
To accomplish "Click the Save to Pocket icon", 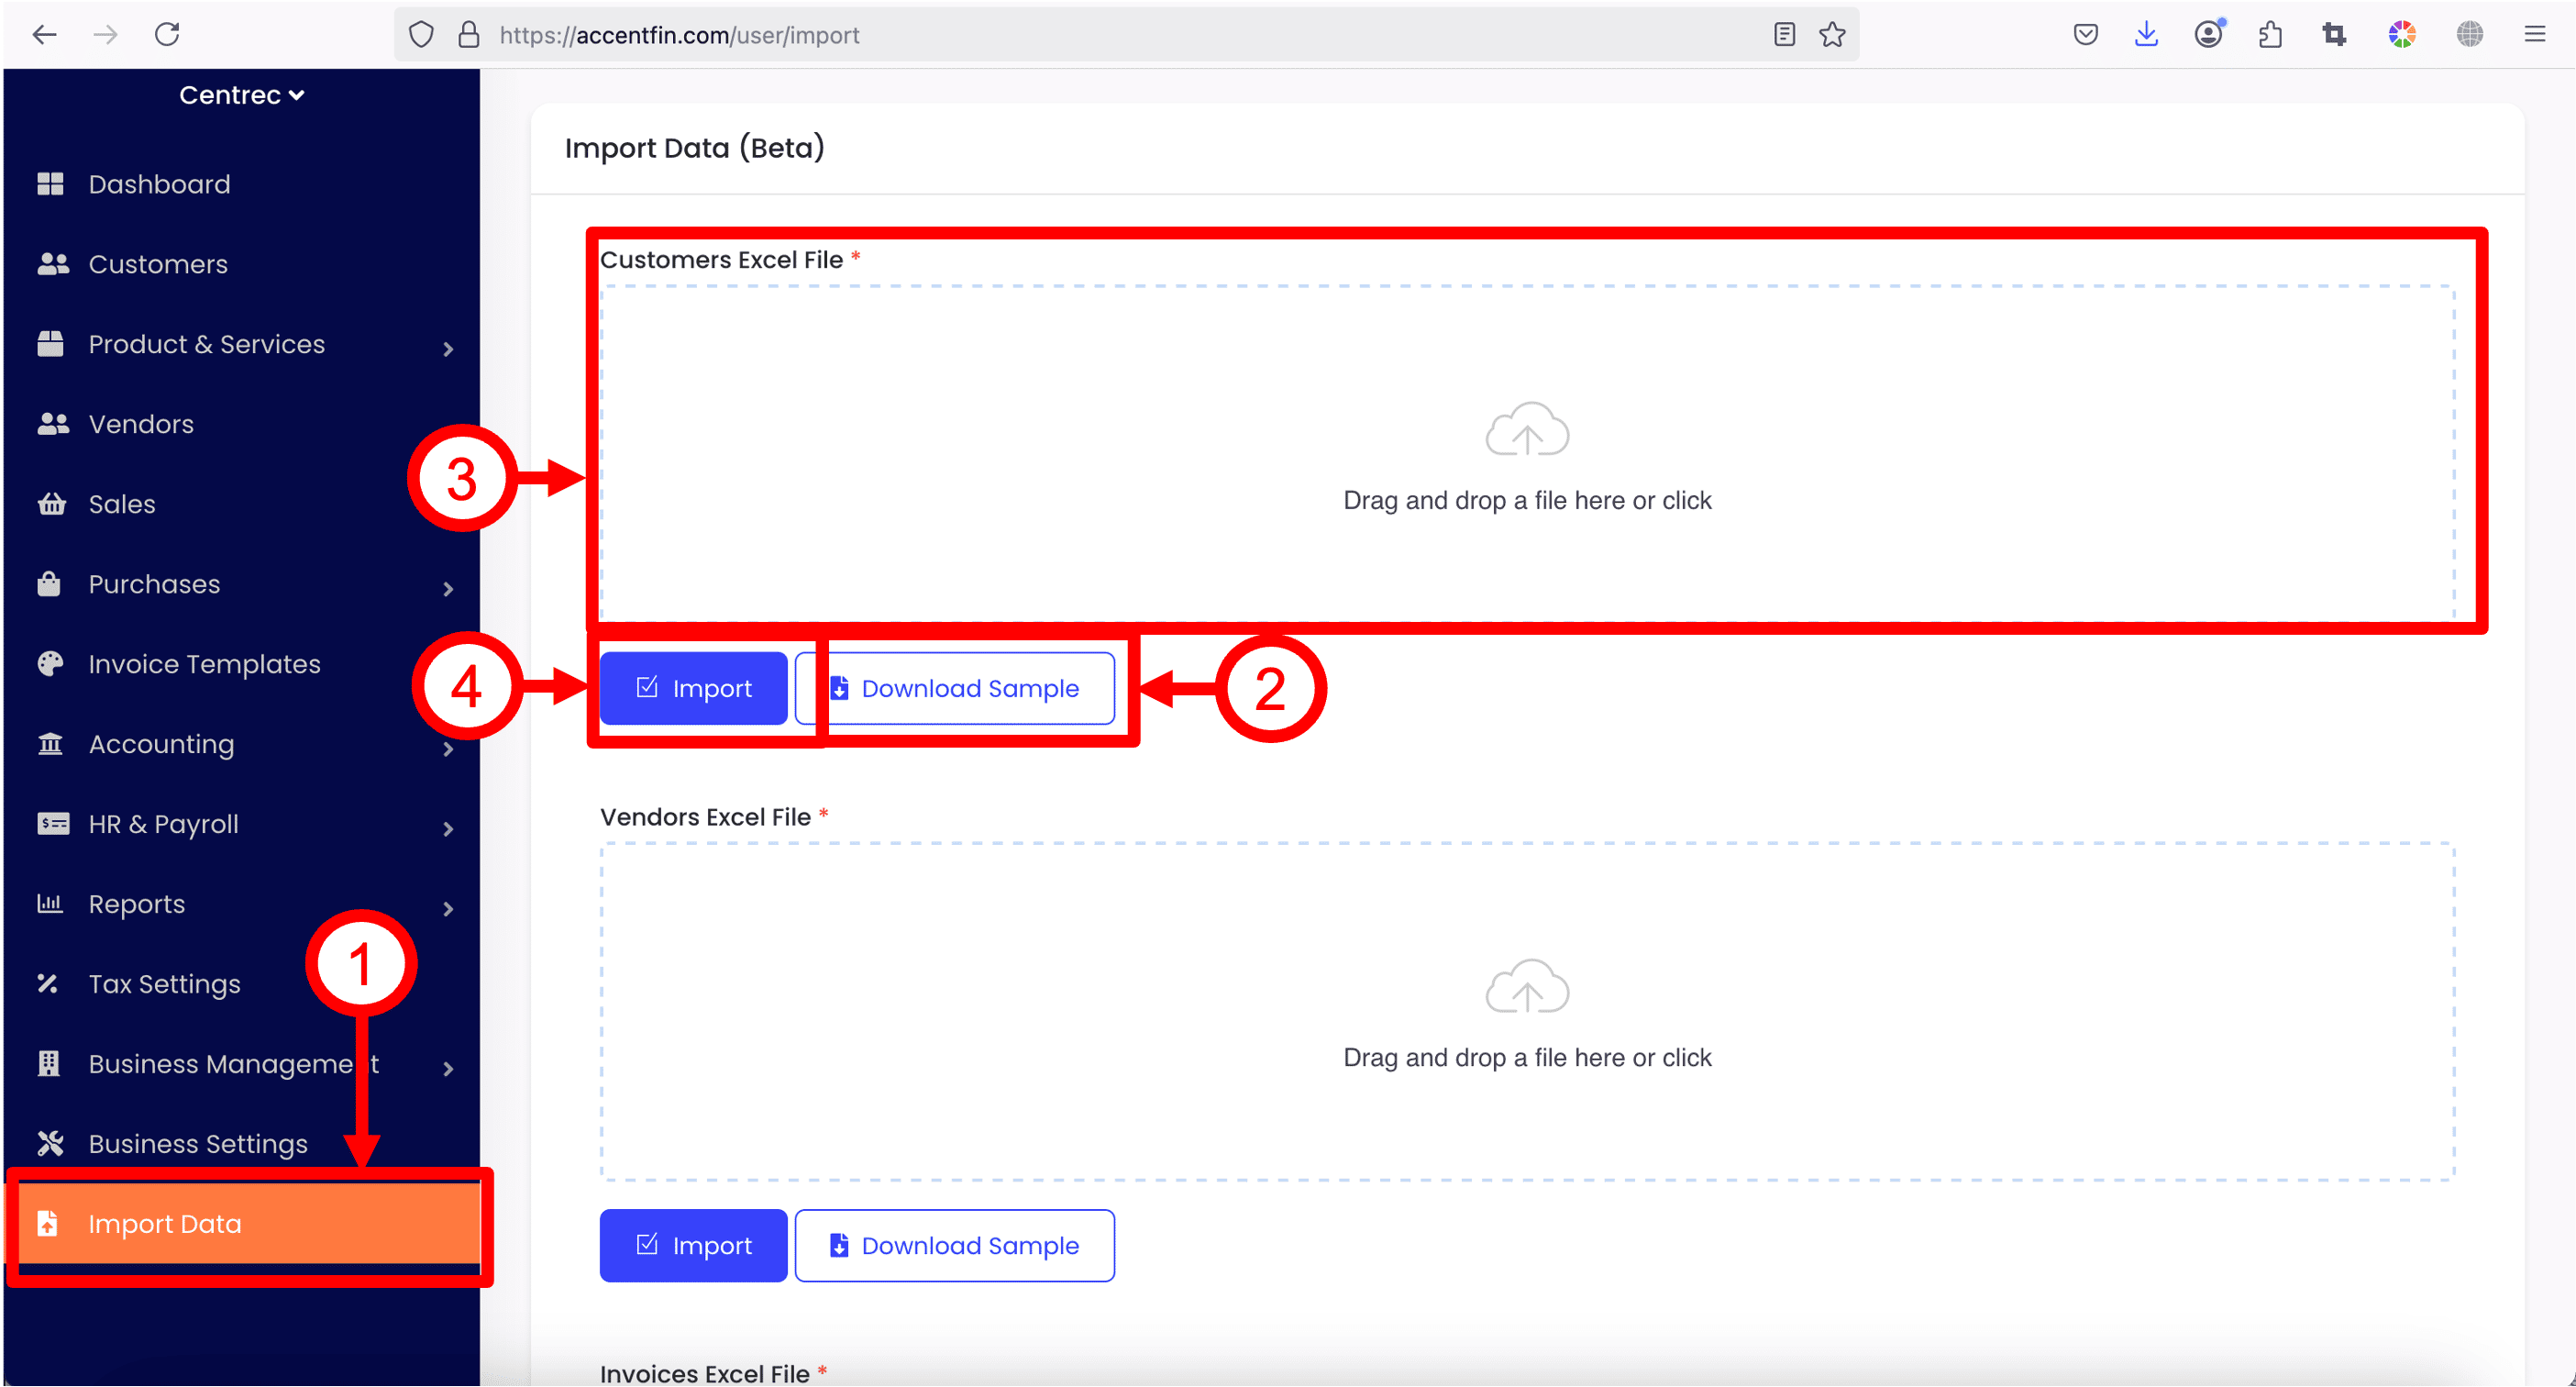I will click(x=2085, y=35).
